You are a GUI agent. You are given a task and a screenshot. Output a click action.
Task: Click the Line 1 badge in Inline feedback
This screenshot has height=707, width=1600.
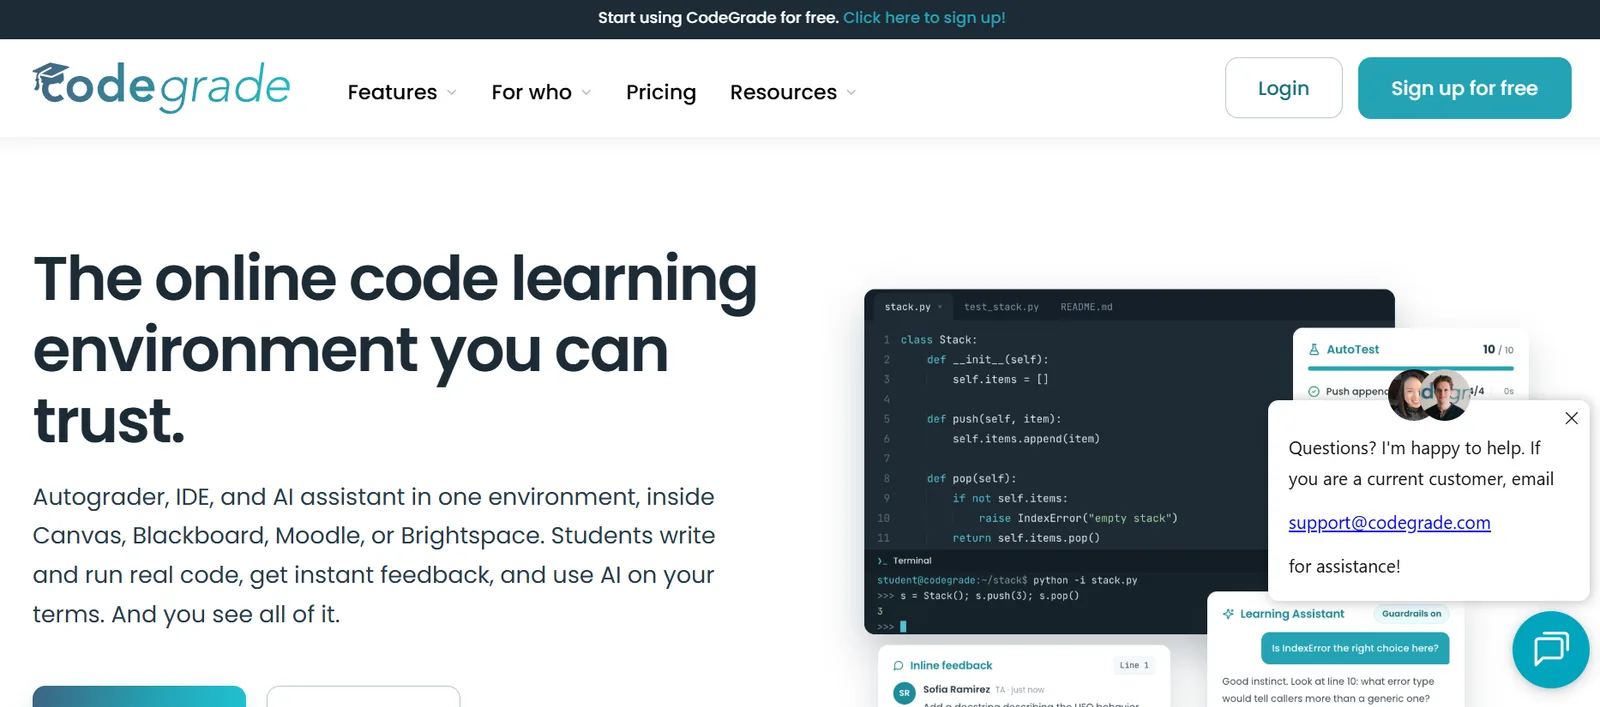click(x=1134, y=665)
